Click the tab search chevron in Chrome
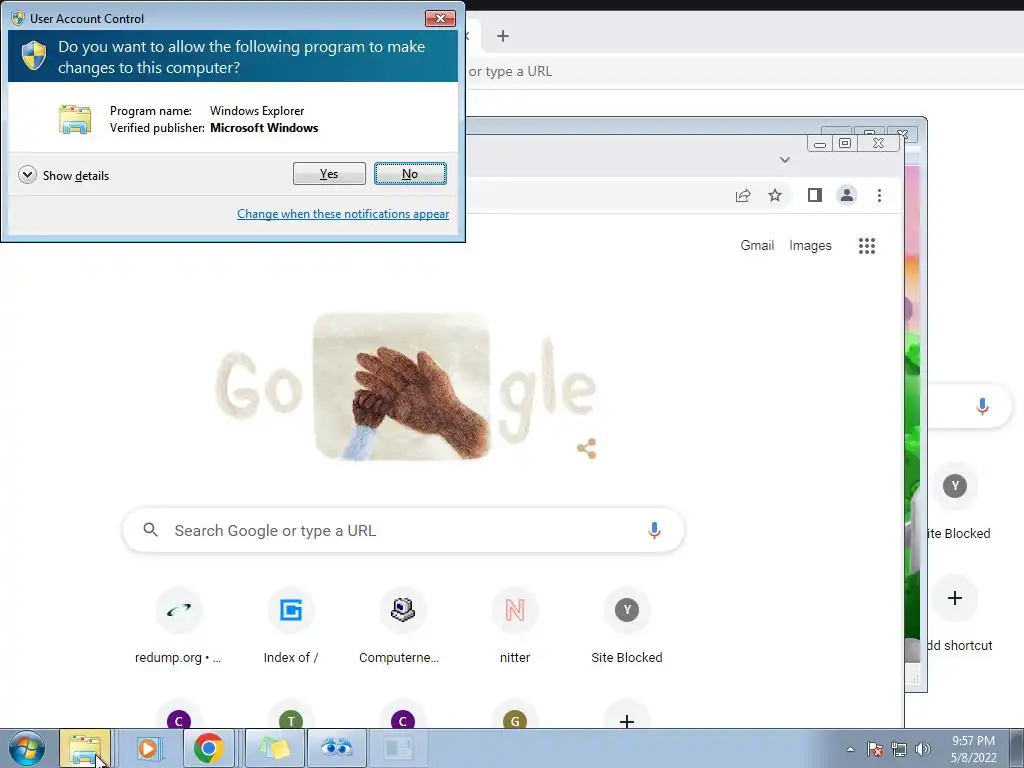1024x768 pixels. point(785,159)
